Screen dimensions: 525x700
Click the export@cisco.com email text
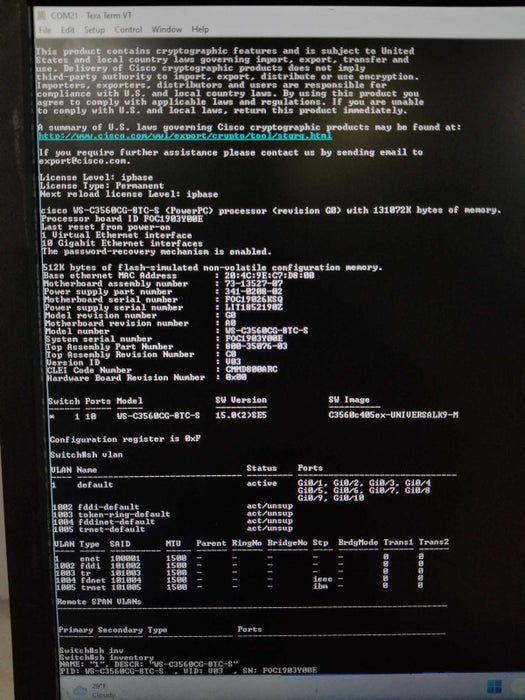82,161
